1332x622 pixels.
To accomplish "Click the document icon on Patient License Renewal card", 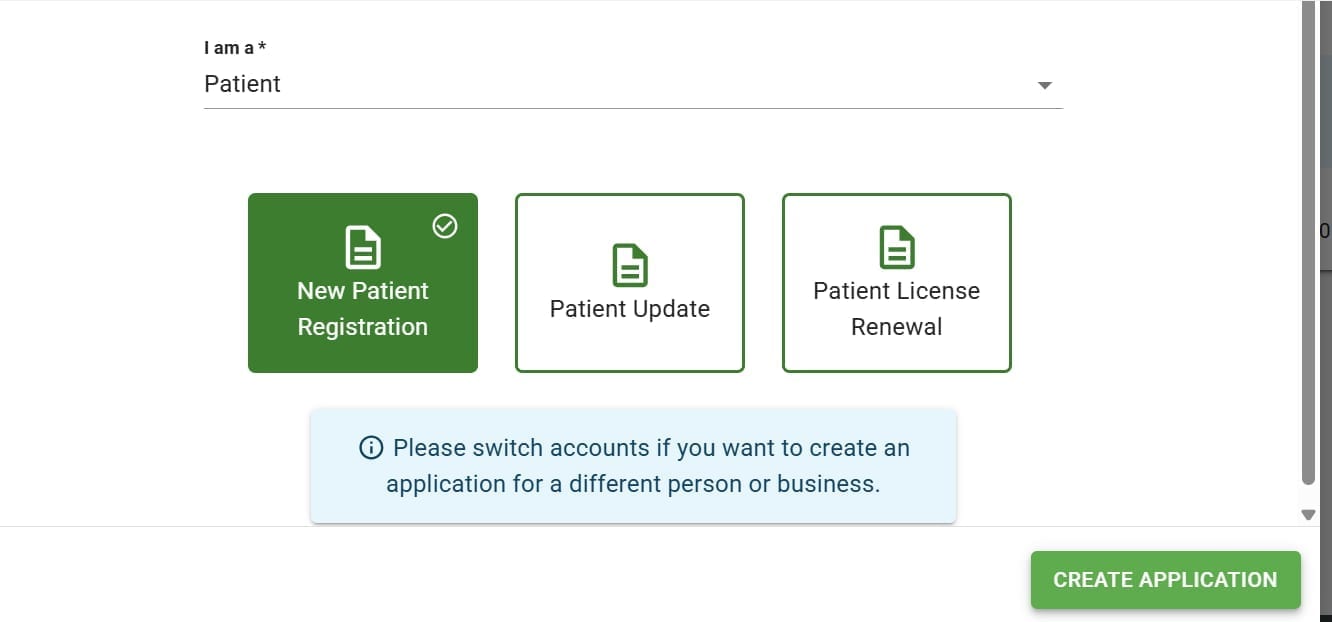I will [x=896, y=246].
